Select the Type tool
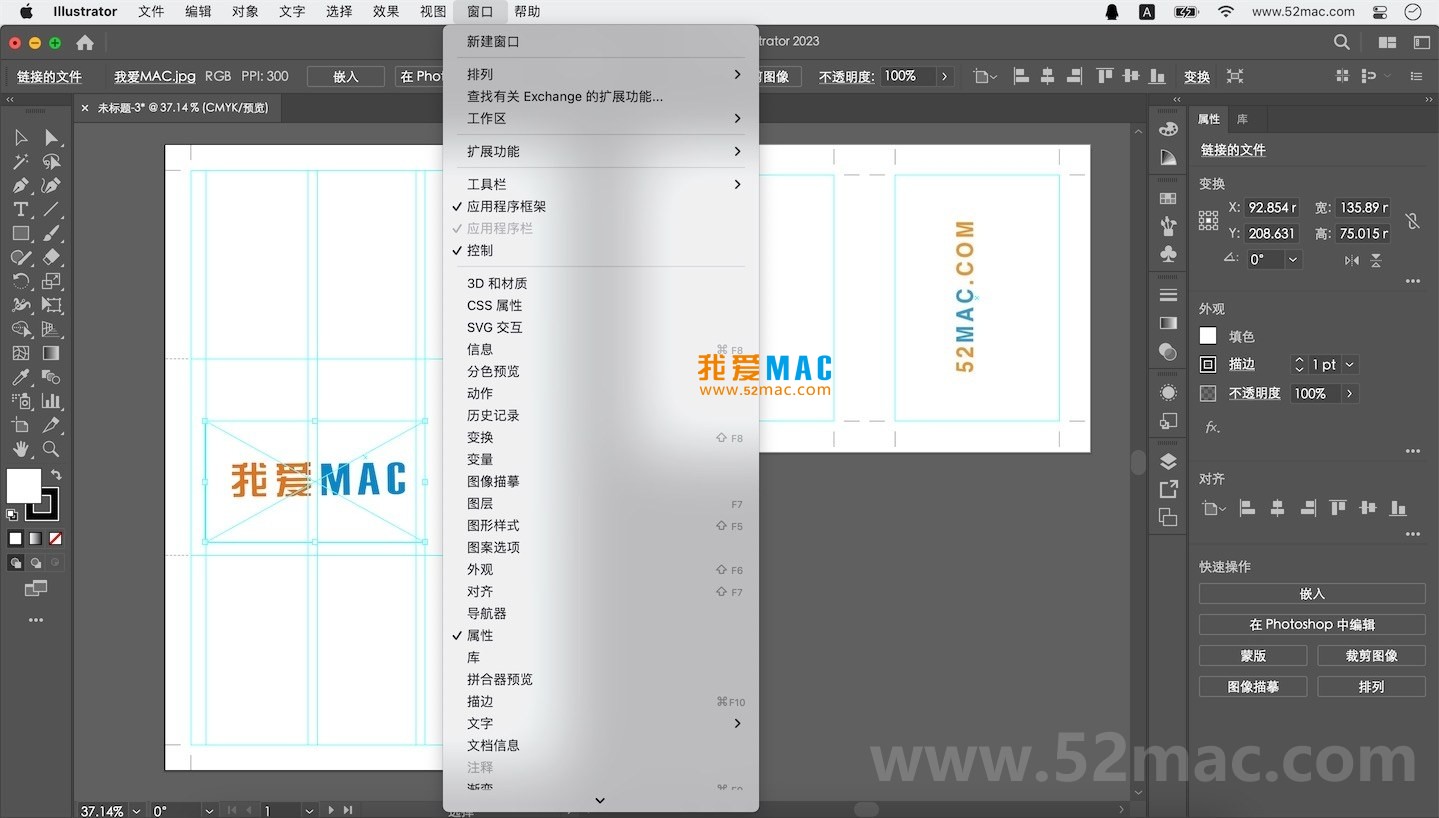 pos(21,209)
